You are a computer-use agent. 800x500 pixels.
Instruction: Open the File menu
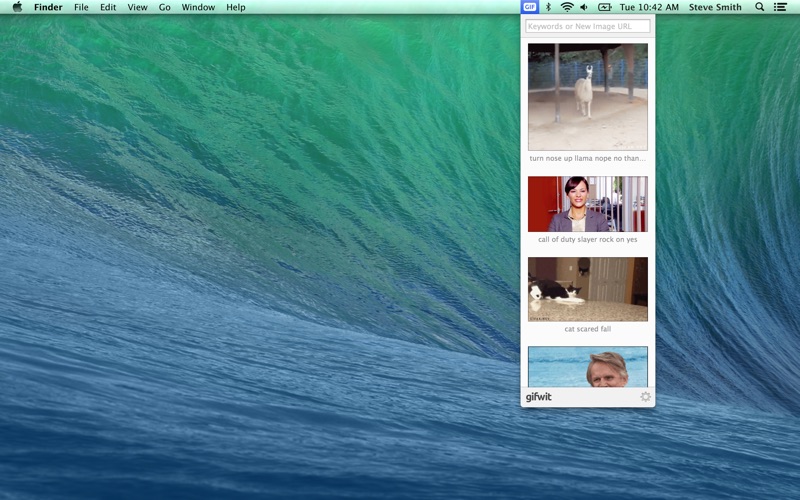81,7
